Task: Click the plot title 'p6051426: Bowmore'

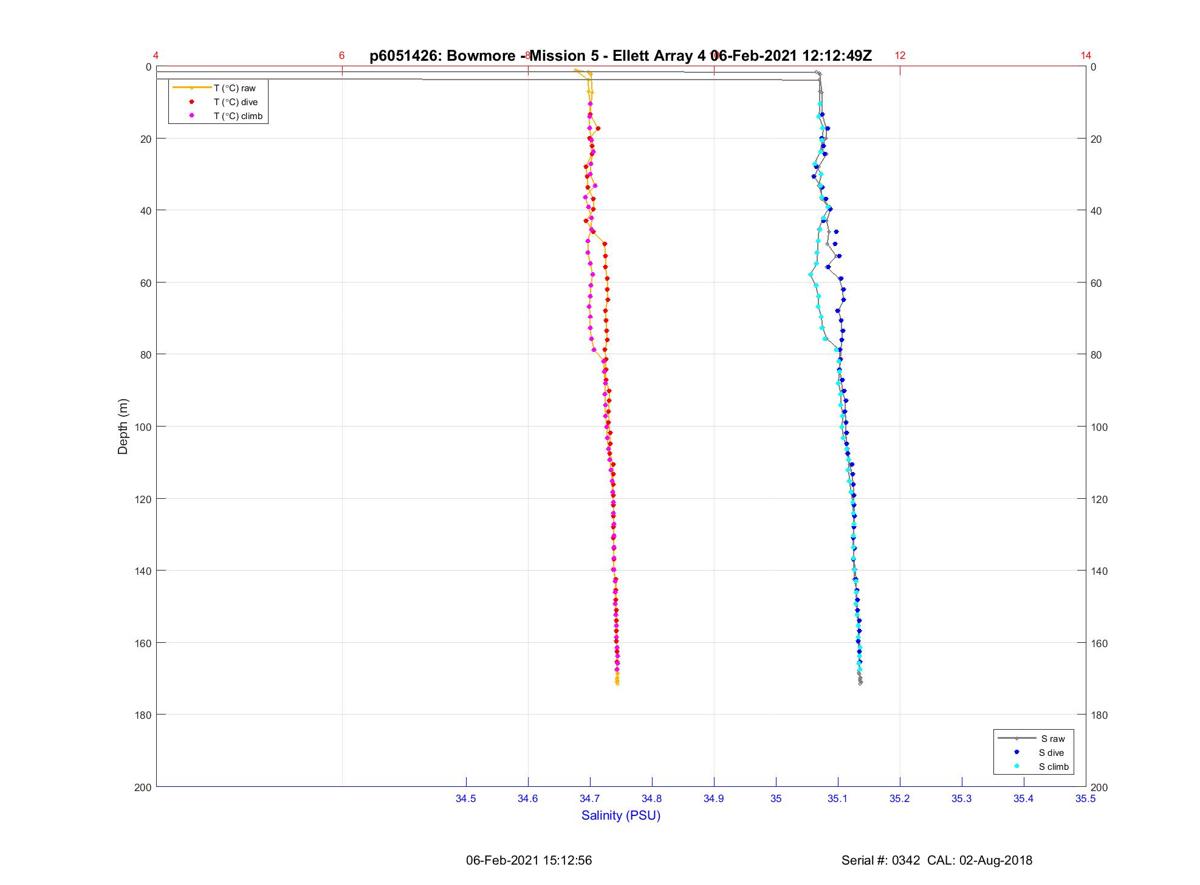Action: pos(446,56)
